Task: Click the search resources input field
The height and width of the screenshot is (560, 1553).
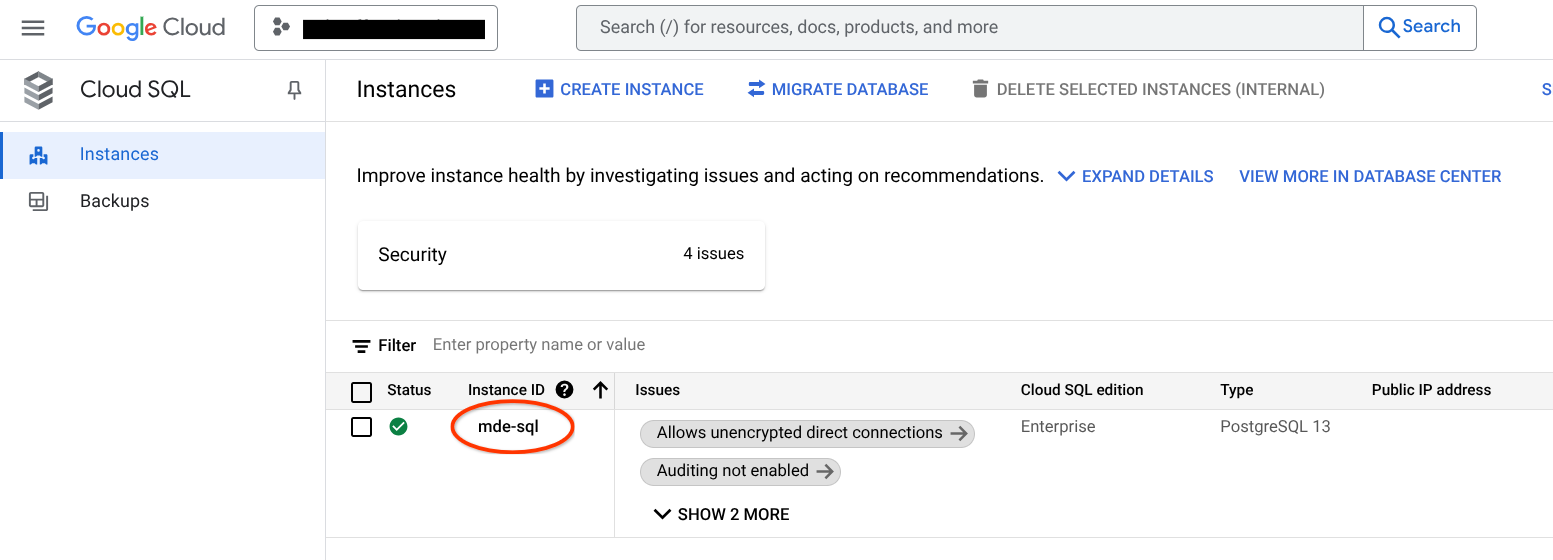Action: point(969,28)
